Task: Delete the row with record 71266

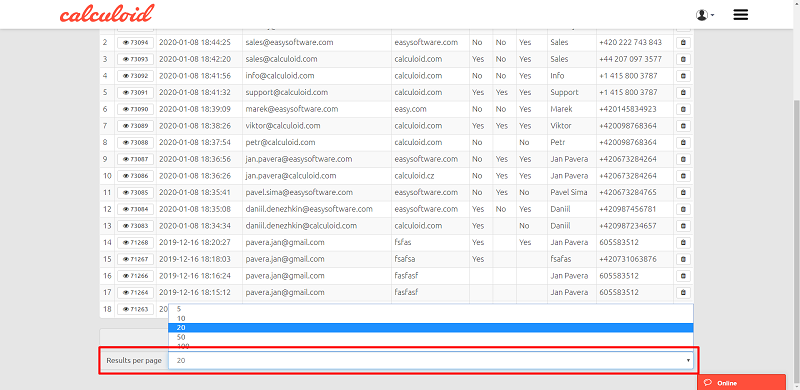Action: tap(683, 276)
